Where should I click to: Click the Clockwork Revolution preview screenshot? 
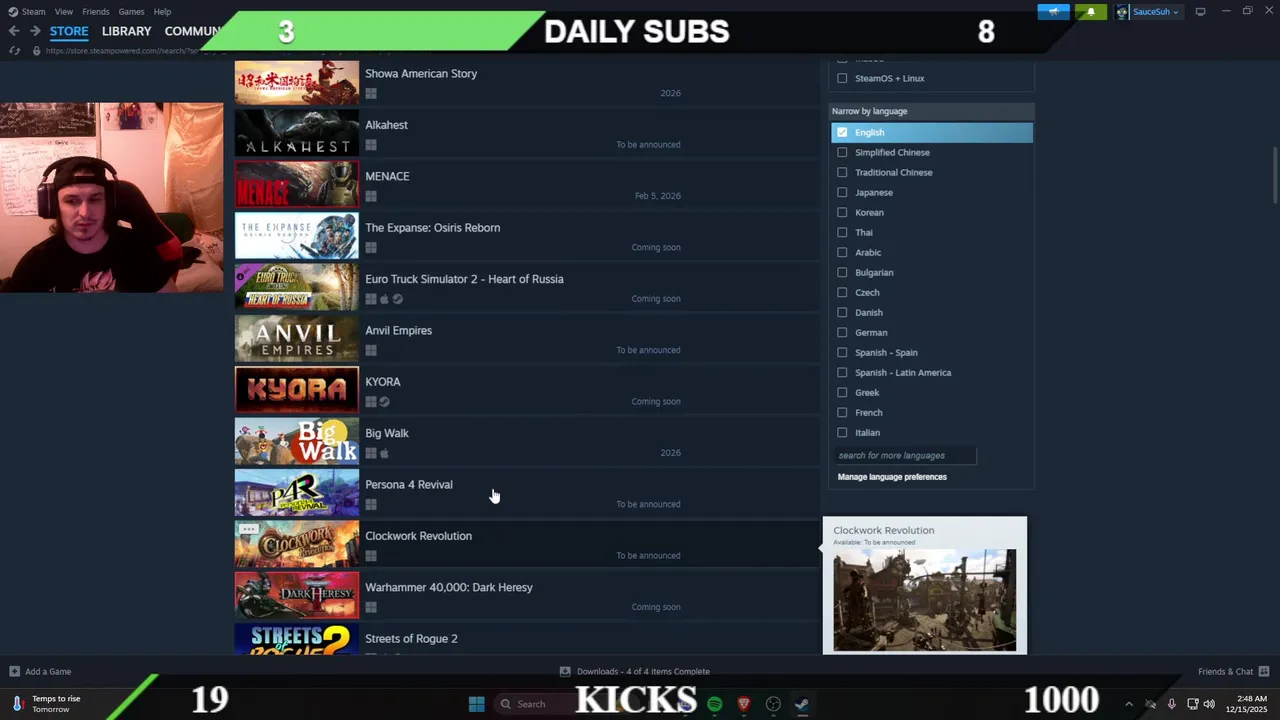pyautogui.click(x=924, y=600)
